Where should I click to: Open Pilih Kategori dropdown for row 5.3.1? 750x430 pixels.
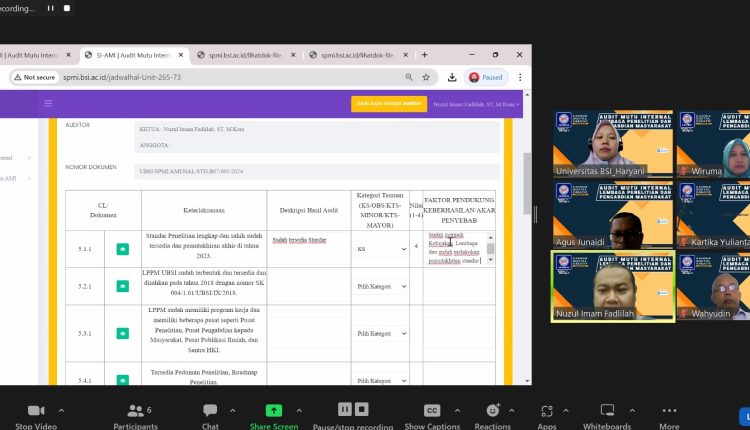[381, 333]
